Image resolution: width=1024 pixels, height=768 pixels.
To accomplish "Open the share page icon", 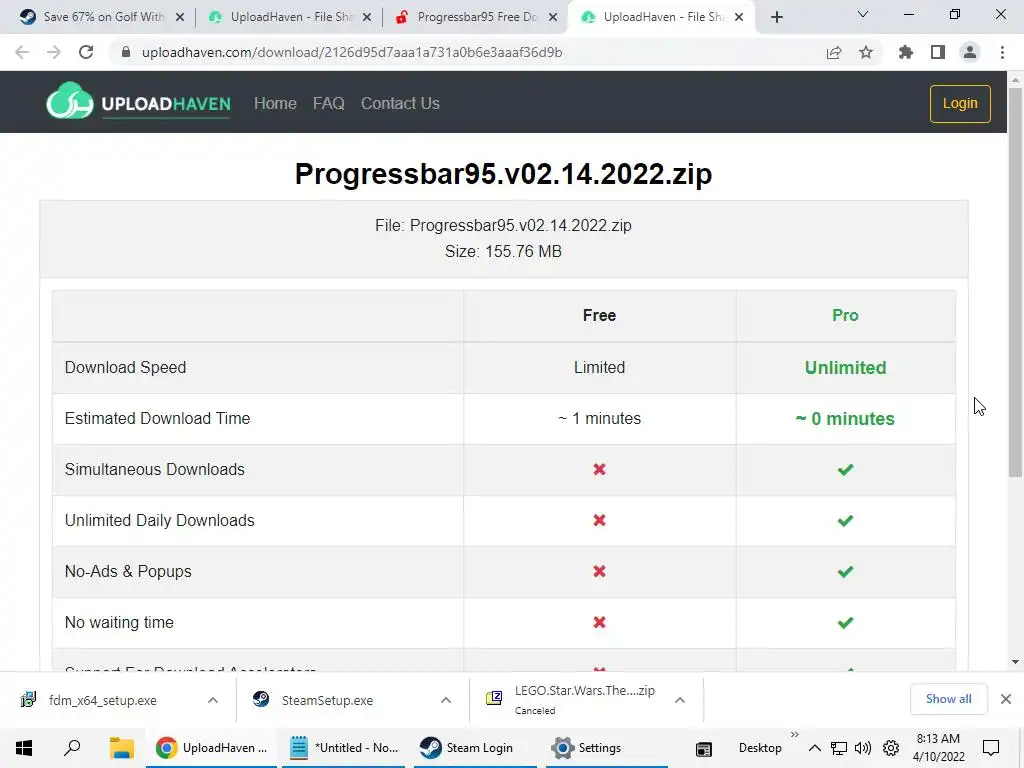I will point(834,52).
